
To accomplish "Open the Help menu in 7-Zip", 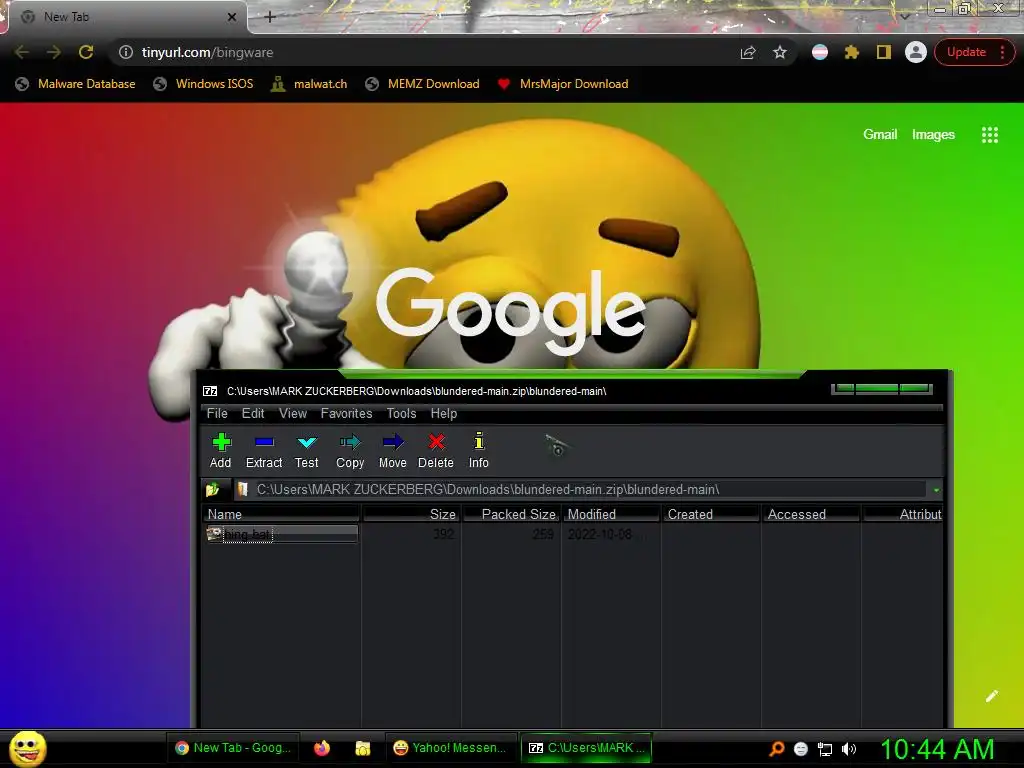I will coord(443,413).
